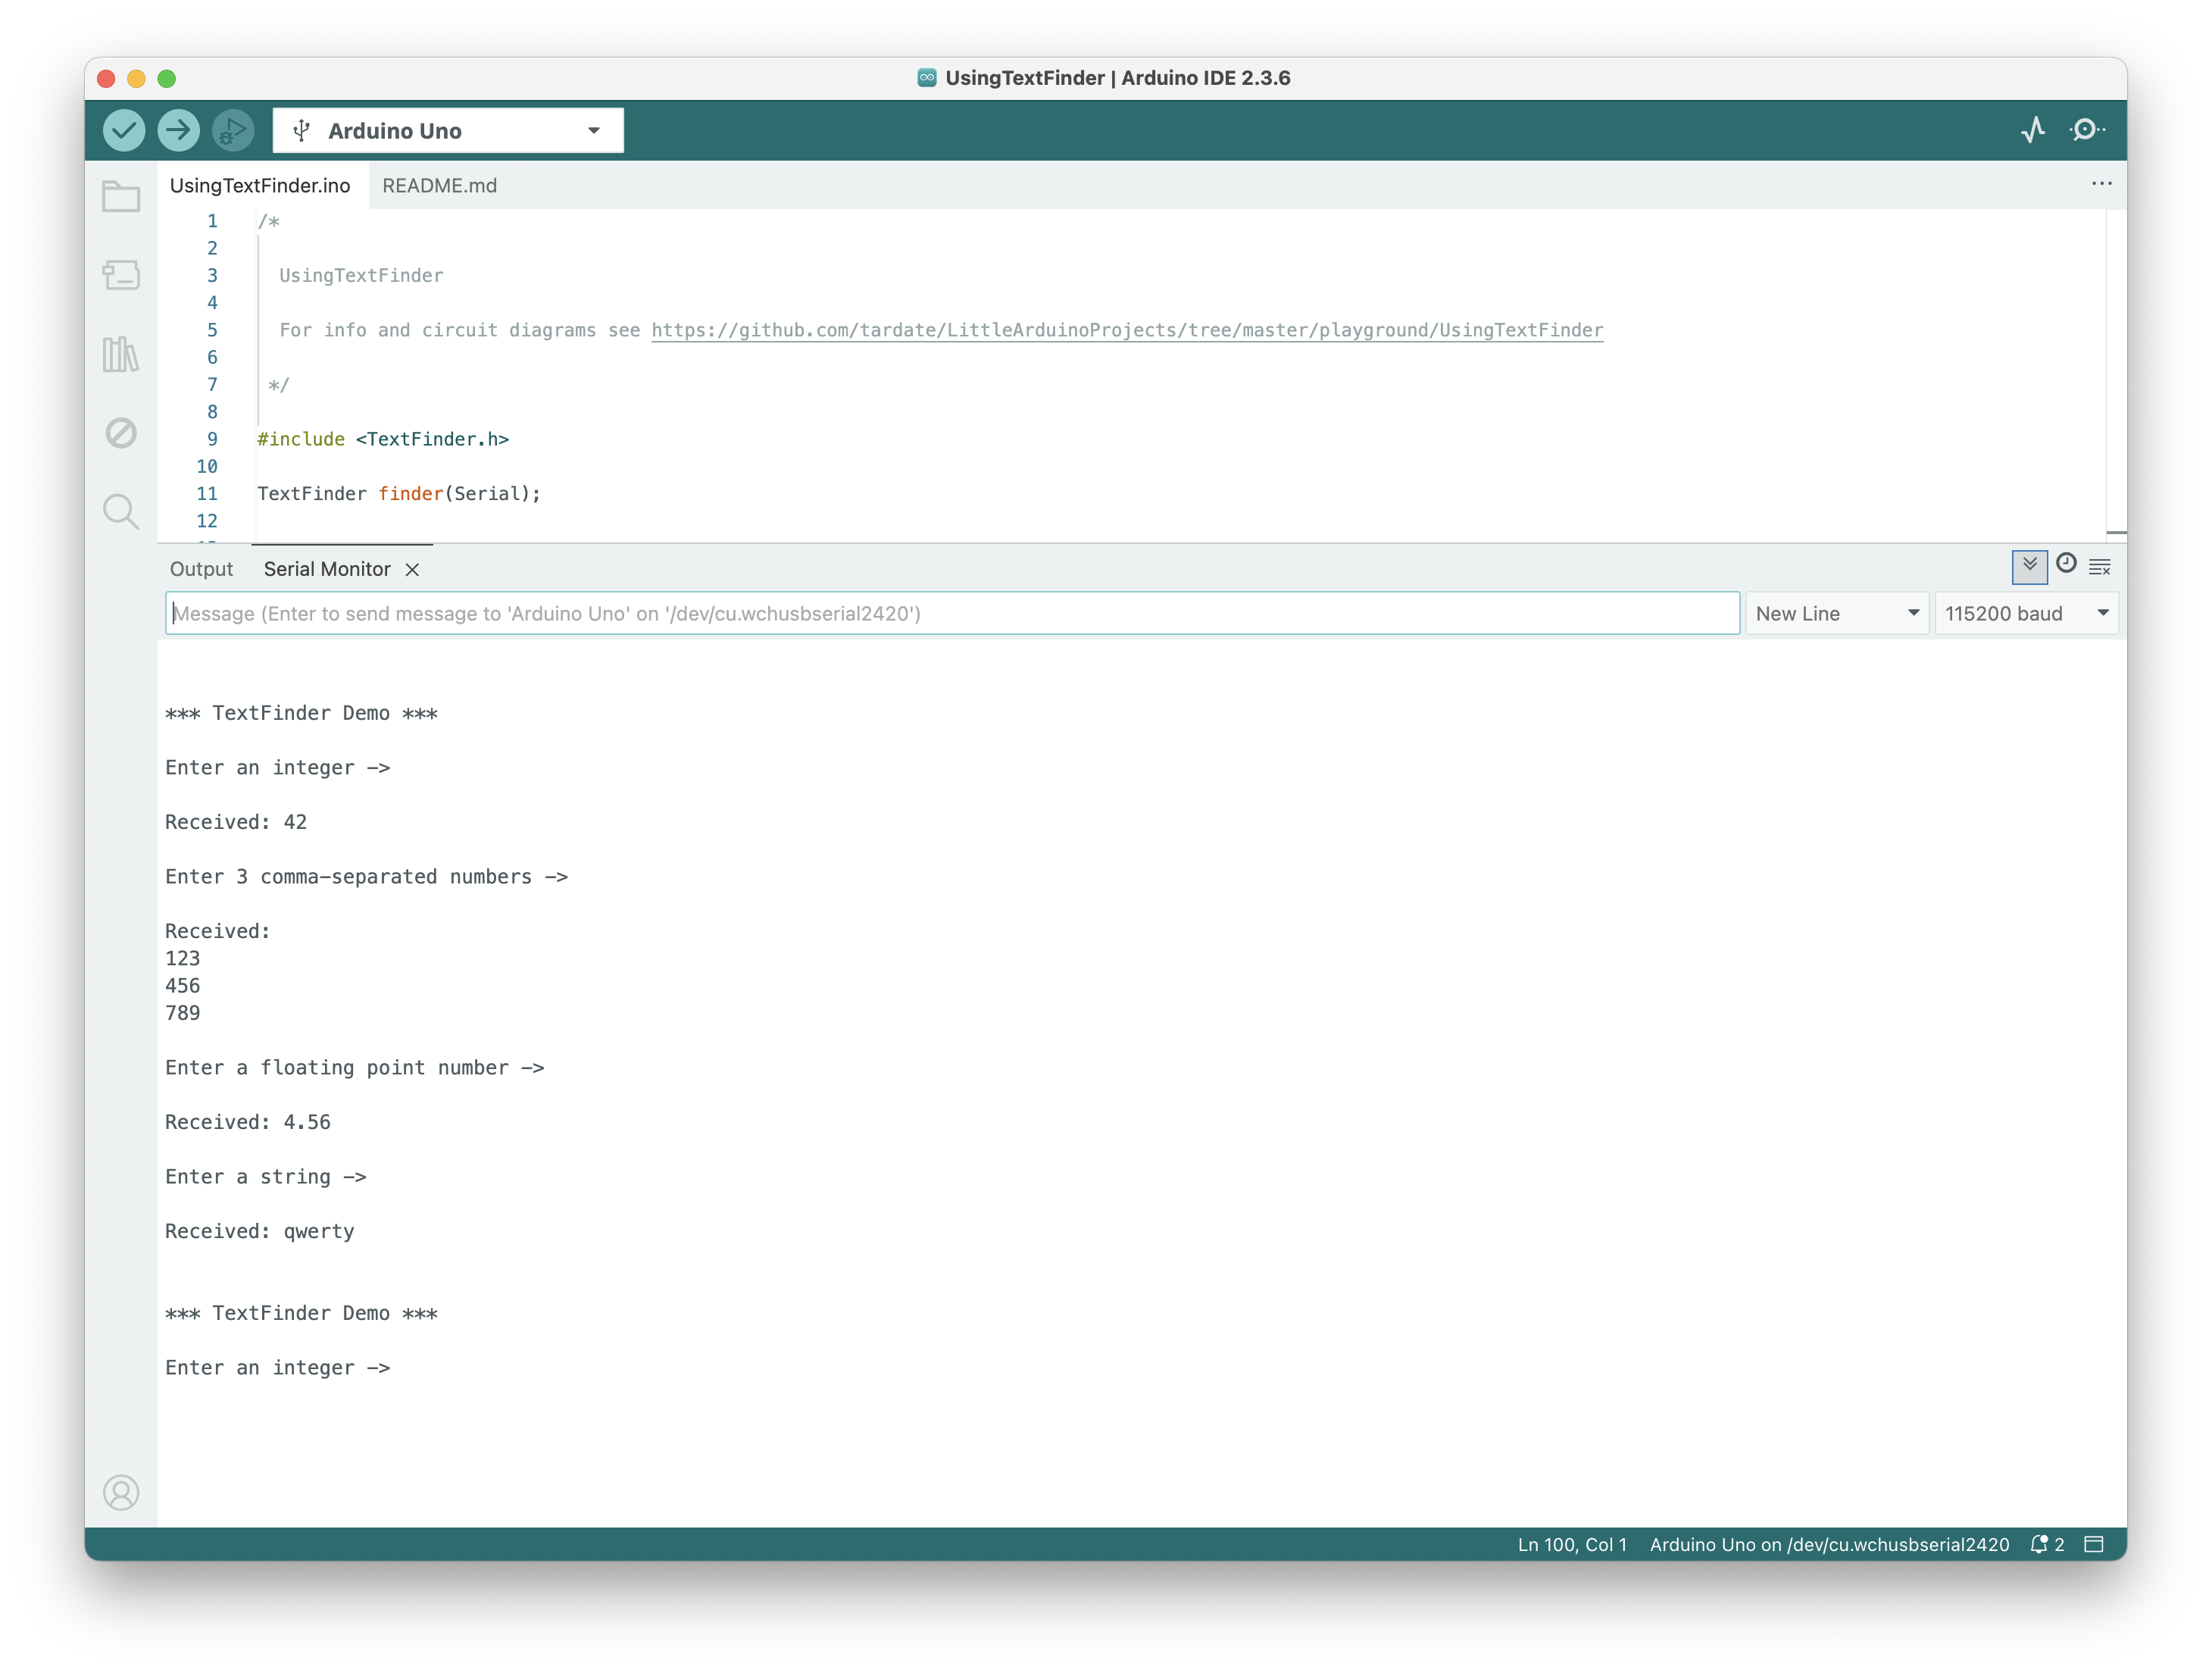This screenshot has height=1673, width=2212.
Task: Open the Sketchbook sidebar panel
Action: point(120,196)
